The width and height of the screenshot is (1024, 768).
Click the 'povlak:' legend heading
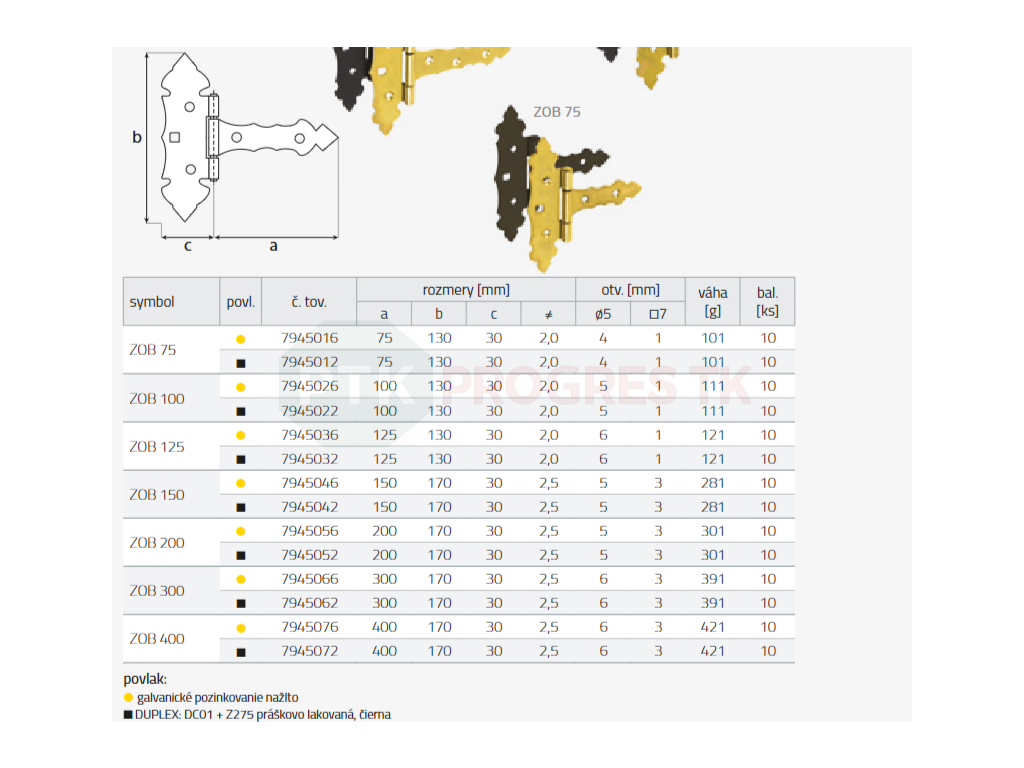tap(145, 679)
